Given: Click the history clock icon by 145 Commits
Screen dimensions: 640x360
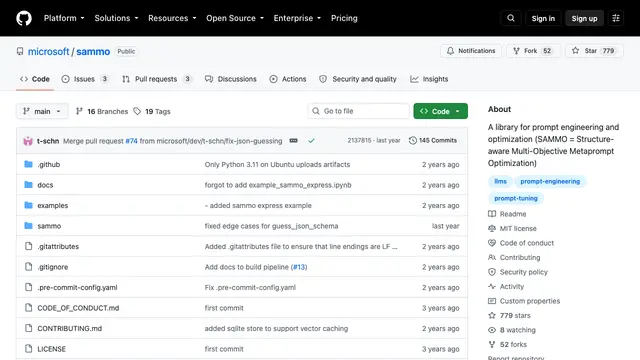Looking at the screenshot, I should tap(413, 140).
